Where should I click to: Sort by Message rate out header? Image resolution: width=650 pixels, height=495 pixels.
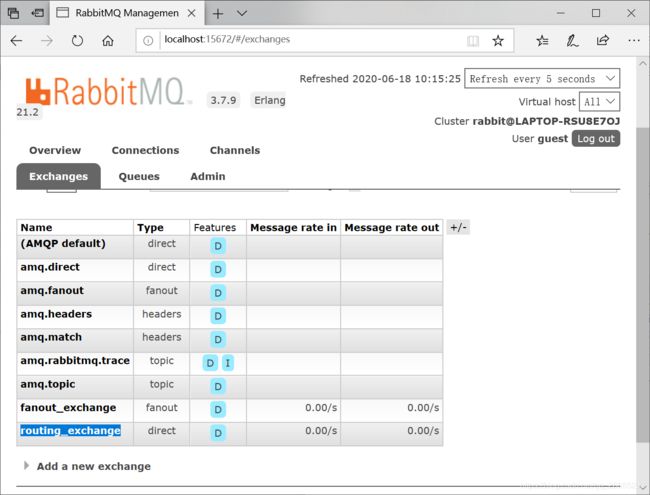[391, 228]
